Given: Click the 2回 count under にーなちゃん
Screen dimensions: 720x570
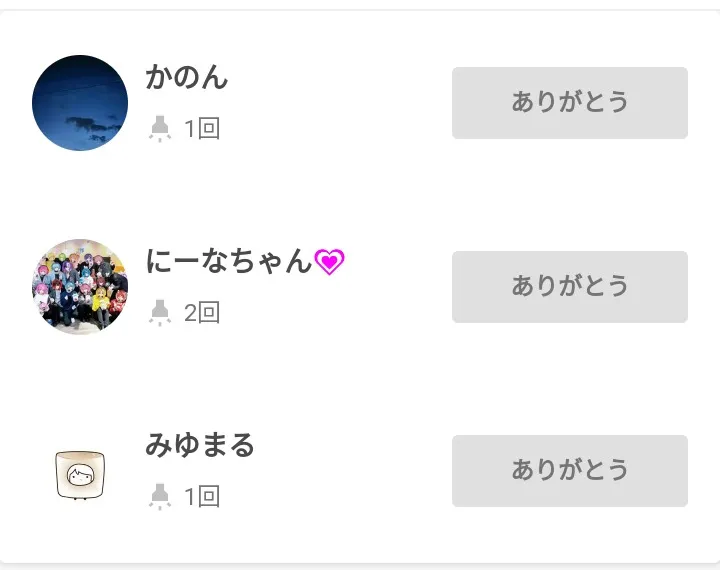Looking at the screenshot, I should tap(202, 313).
